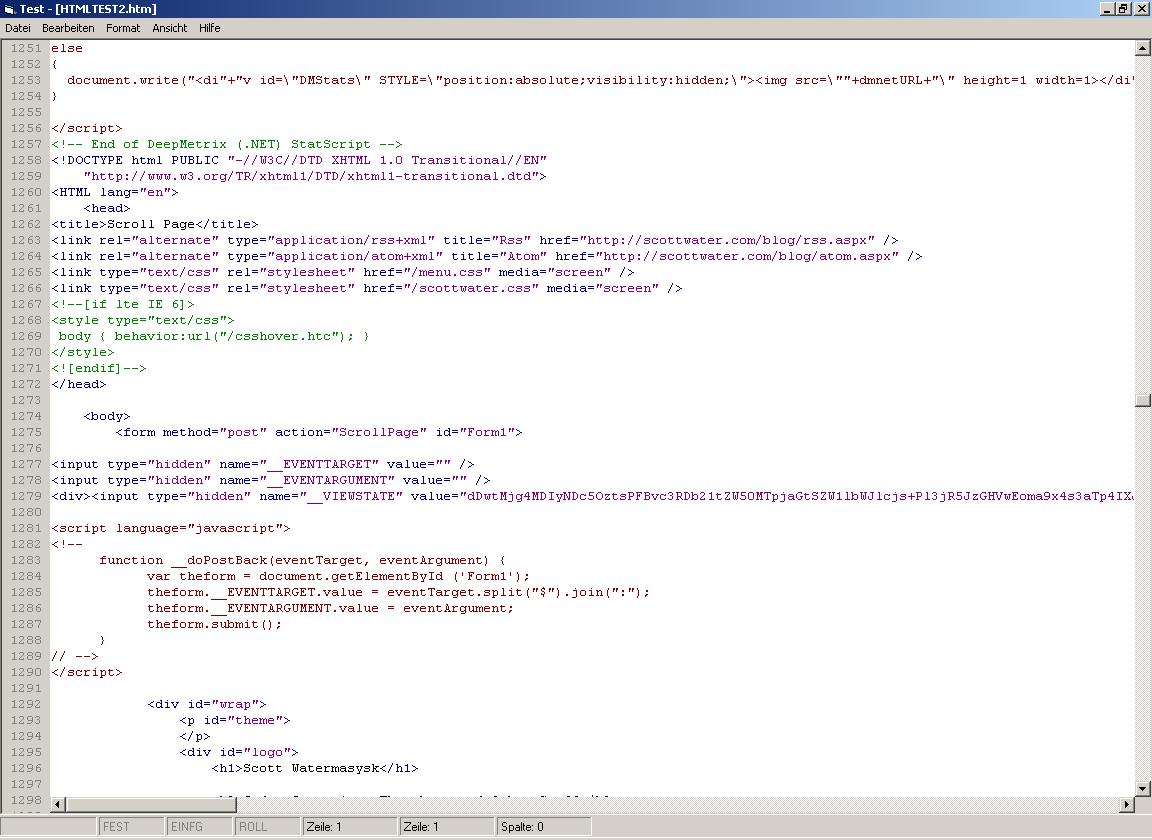The height and width of the screenshot is (840, 1152).
Task: Click the '<!--[if lte IE 6]>' line
Action: 123,304
